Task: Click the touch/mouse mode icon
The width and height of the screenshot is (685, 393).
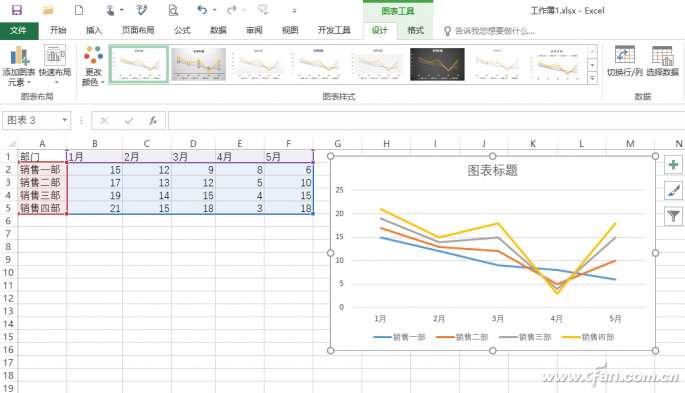Action: (110, 10)
